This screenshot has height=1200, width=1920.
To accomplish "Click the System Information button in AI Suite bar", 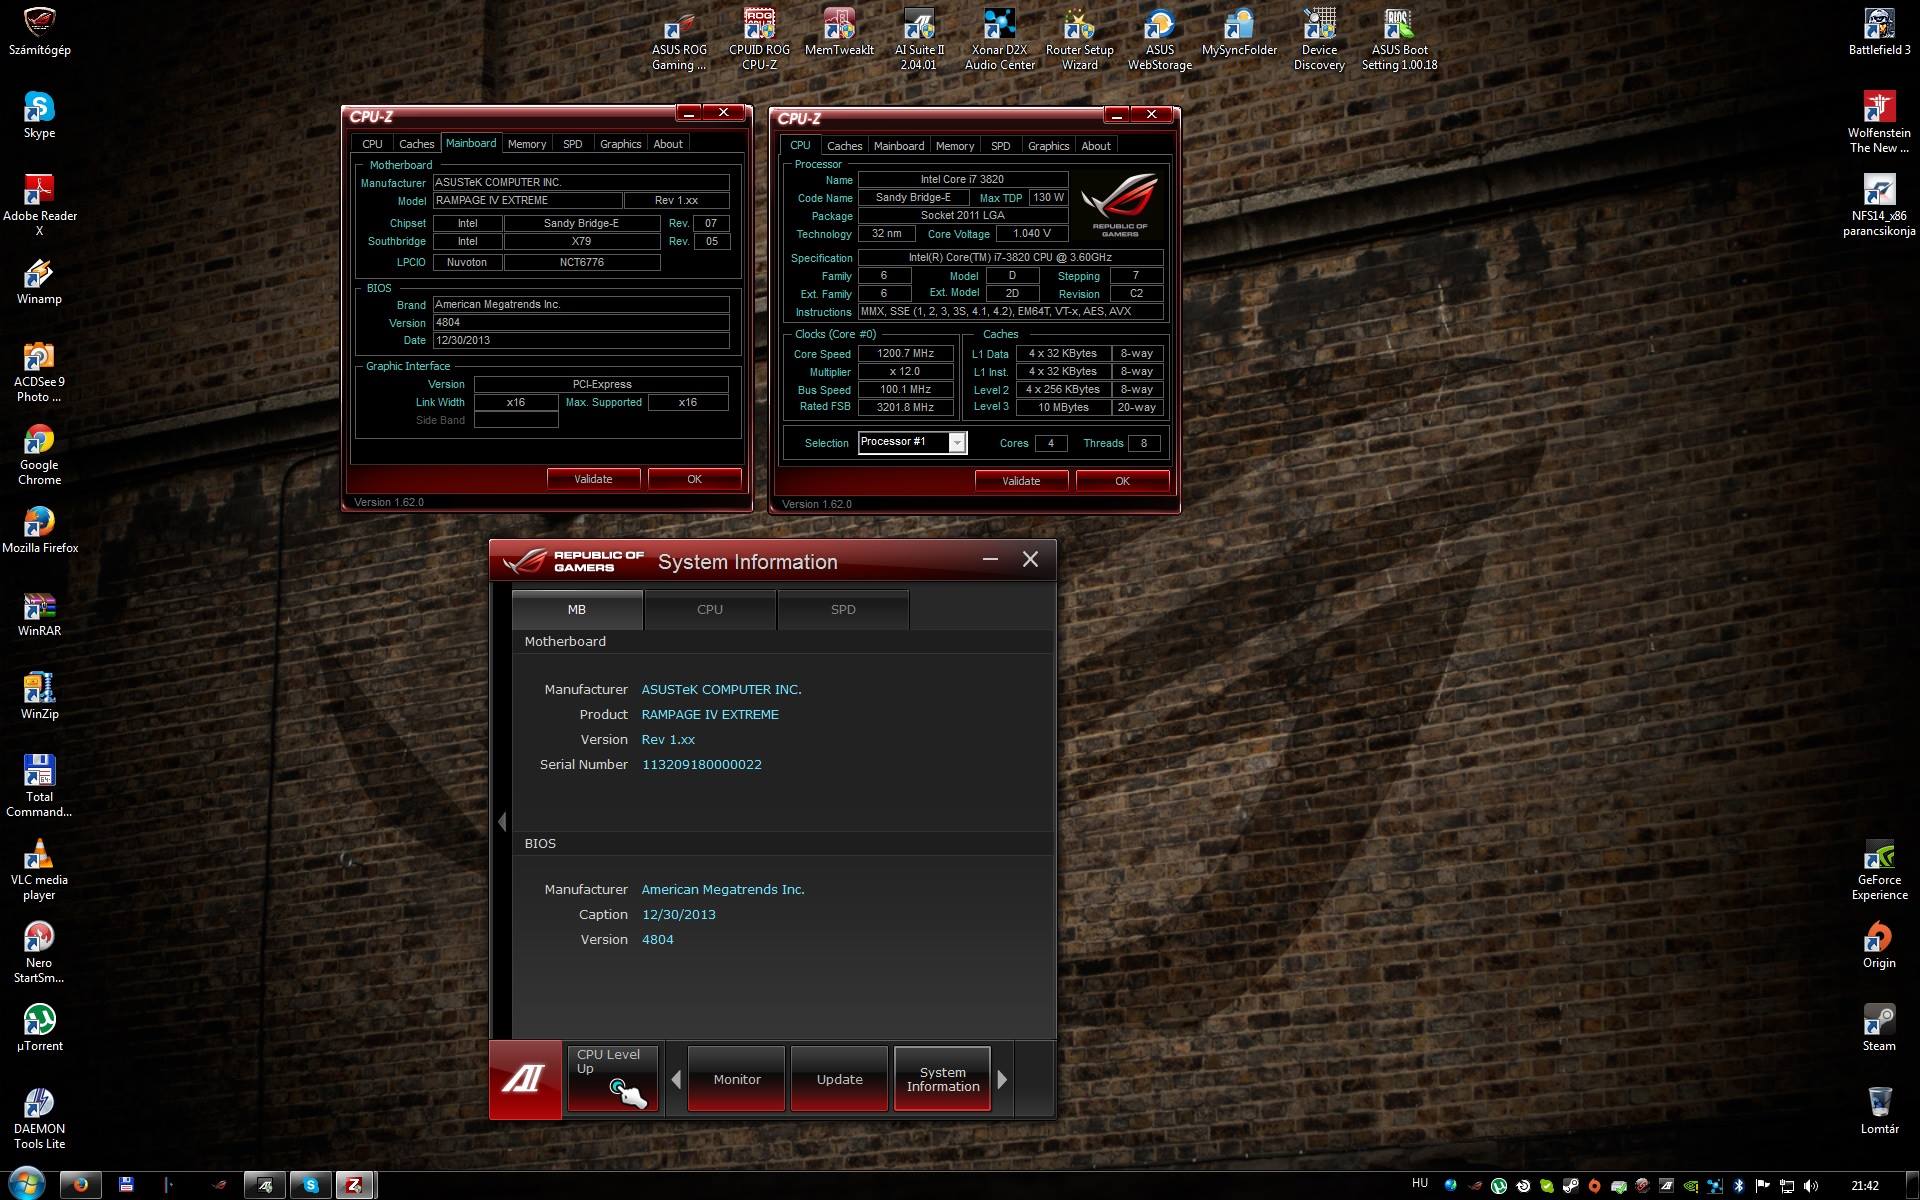I will click(942, 1079).
